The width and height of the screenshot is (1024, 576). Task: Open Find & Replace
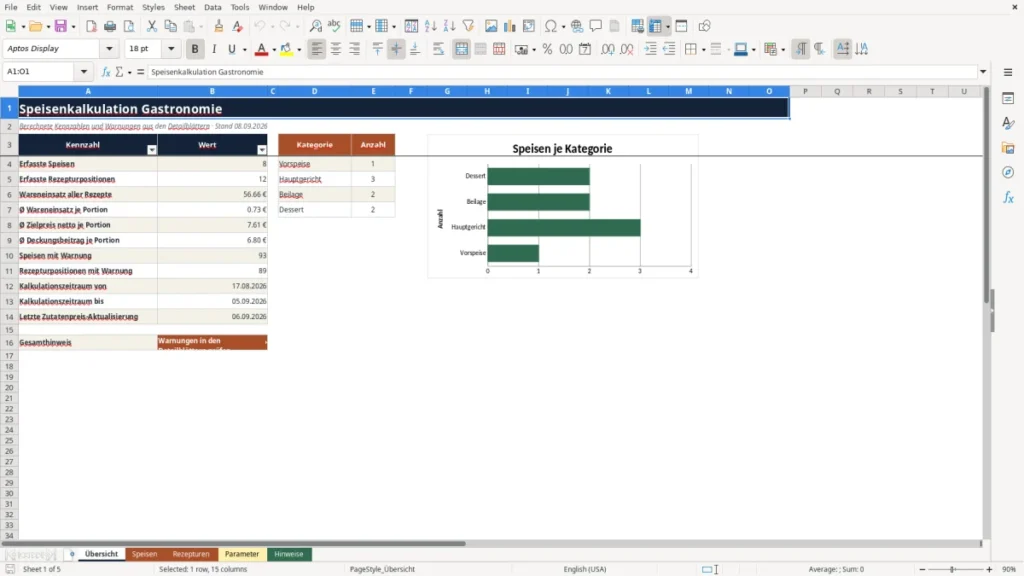[315, 26]
